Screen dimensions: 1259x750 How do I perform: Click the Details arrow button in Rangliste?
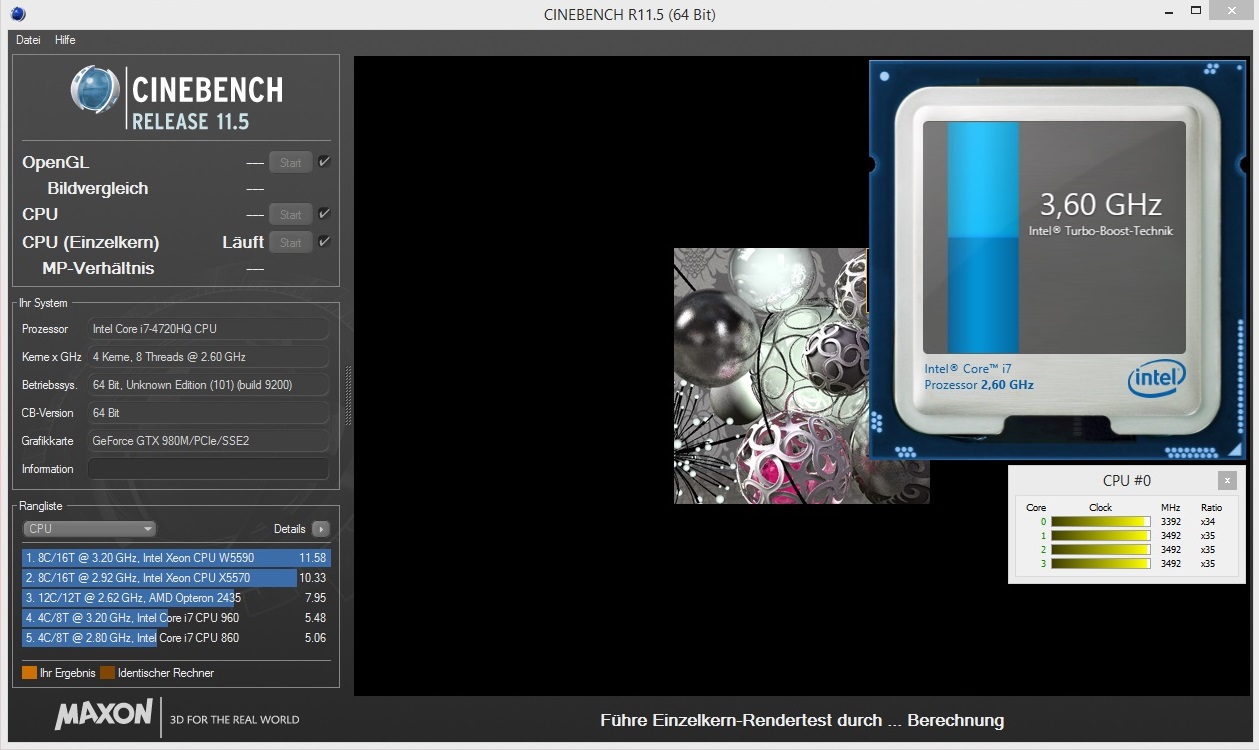pyautogui.click(x=320, y=529)
